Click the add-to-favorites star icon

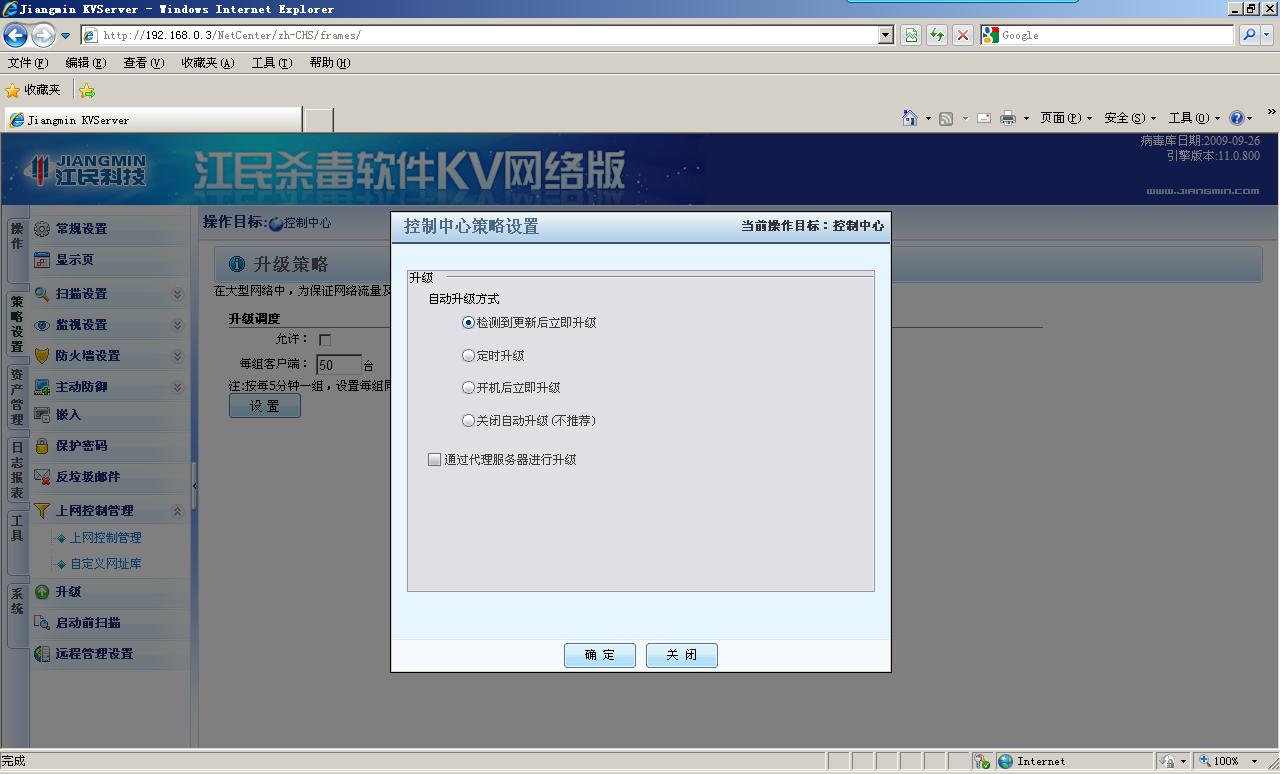(x=87, y=90)
